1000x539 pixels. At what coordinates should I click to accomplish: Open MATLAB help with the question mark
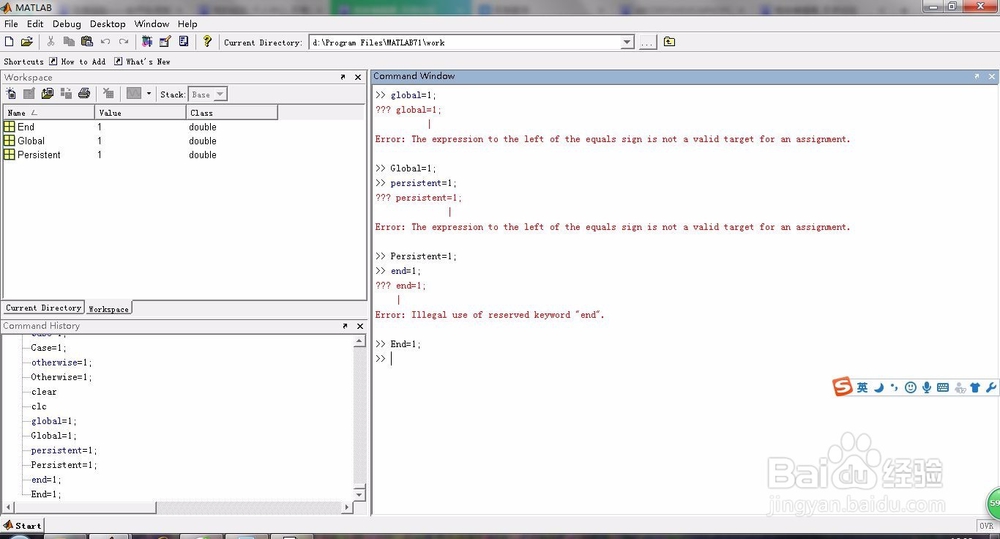point(207,41)
